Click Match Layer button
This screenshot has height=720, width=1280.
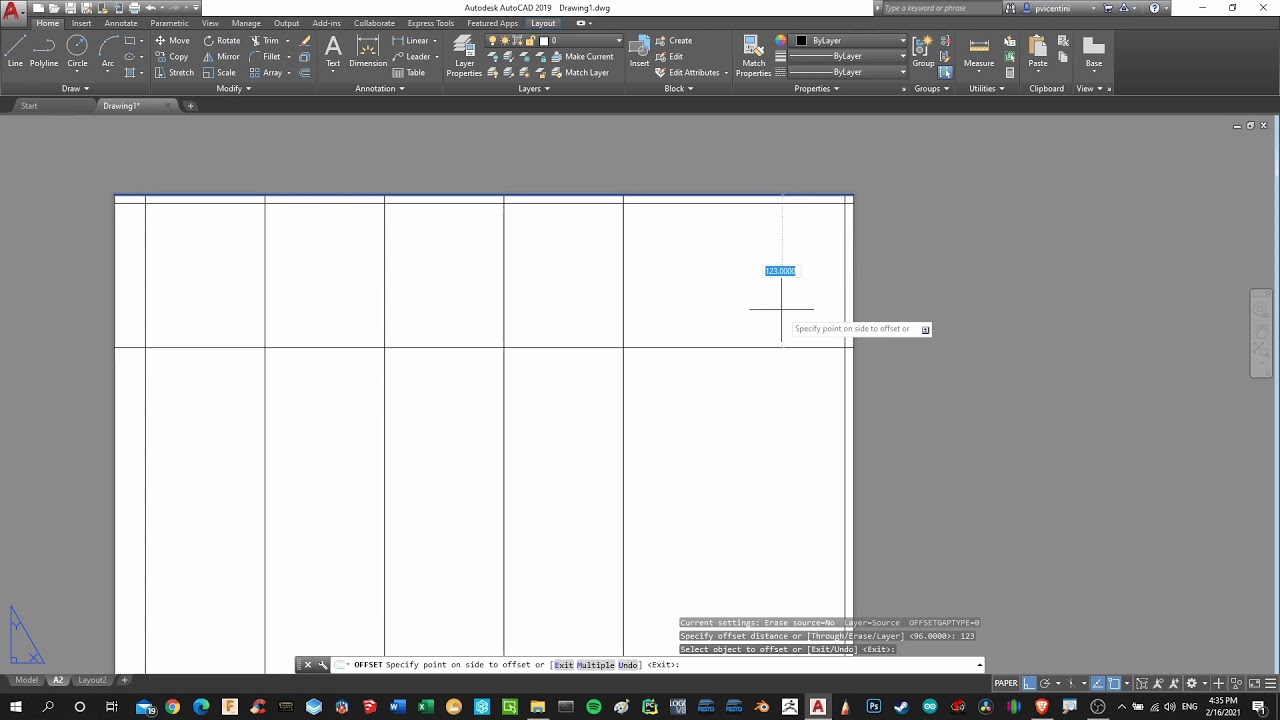[579, 73]
